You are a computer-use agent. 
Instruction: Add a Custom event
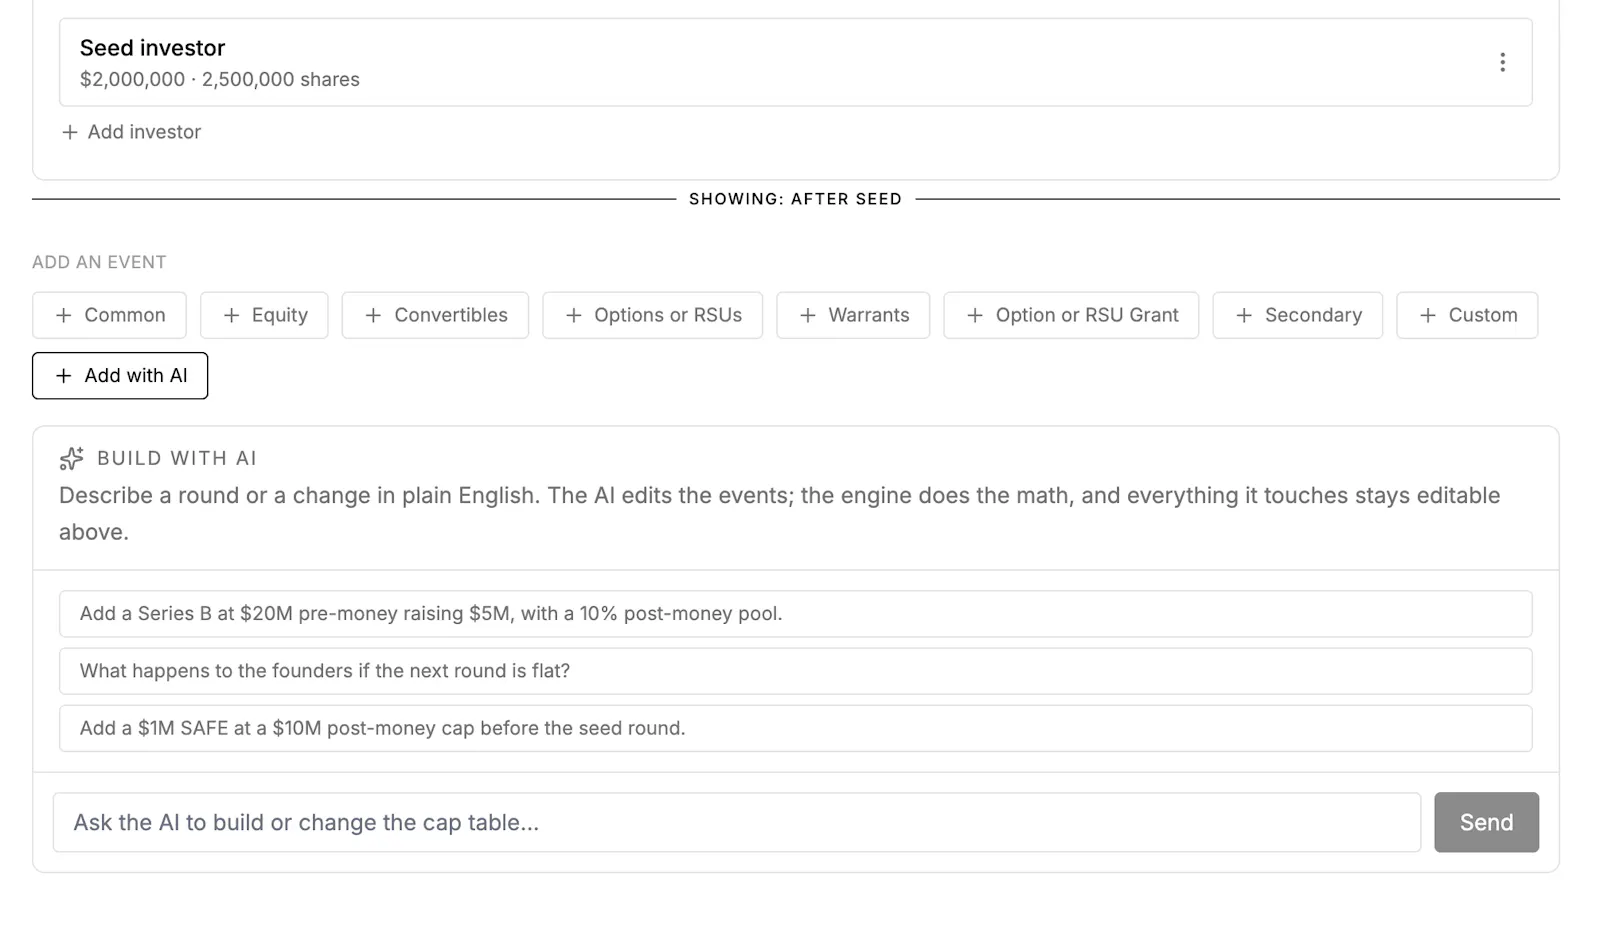point(1467,315)
